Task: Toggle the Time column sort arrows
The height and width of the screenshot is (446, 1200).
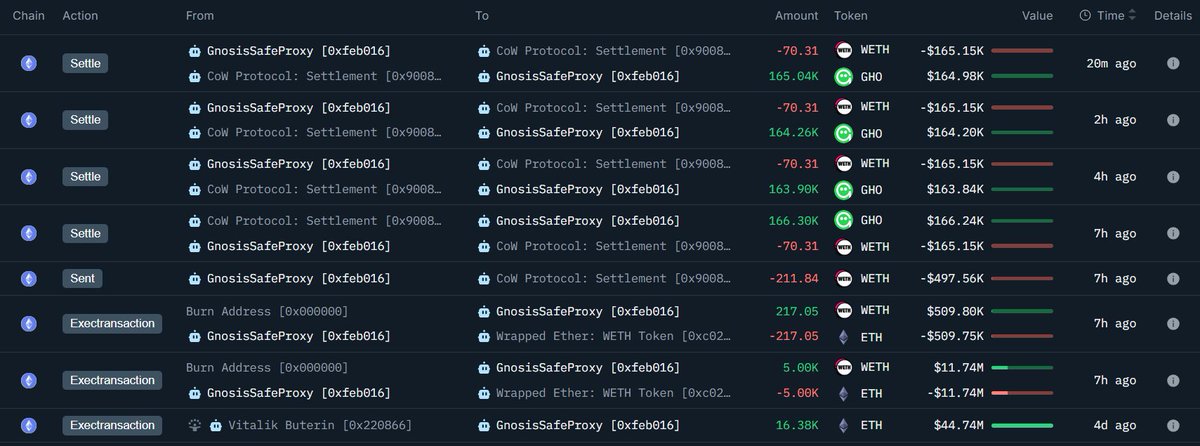Action: point(1132,16)
